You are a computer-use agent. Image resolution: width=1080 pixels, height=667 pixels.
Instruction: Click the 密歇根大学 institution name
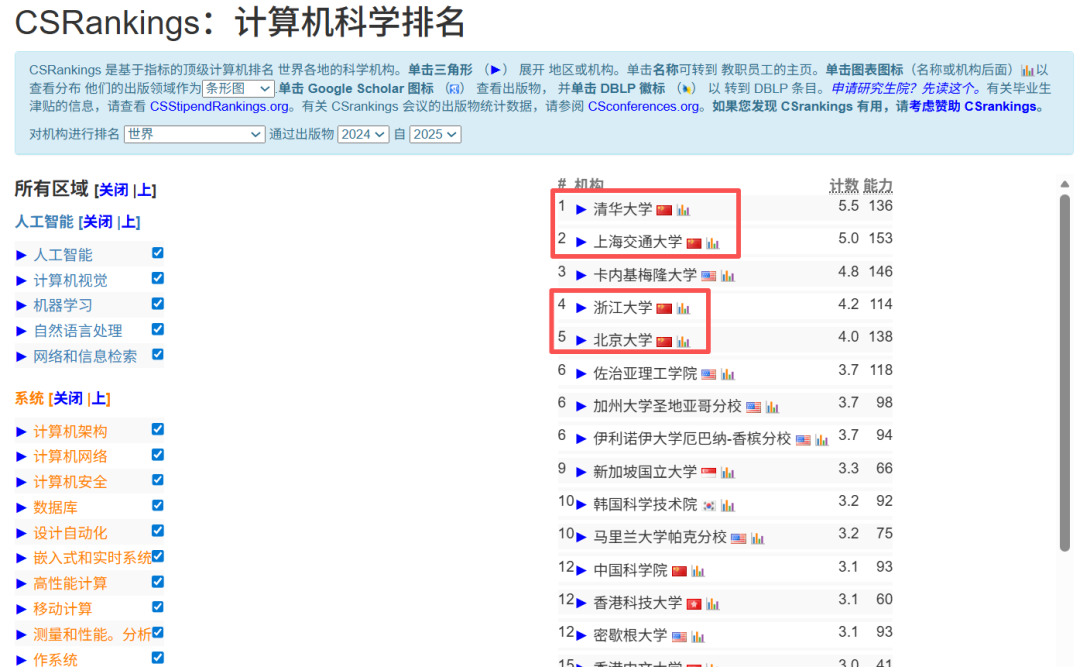click(x=630, y=637)
